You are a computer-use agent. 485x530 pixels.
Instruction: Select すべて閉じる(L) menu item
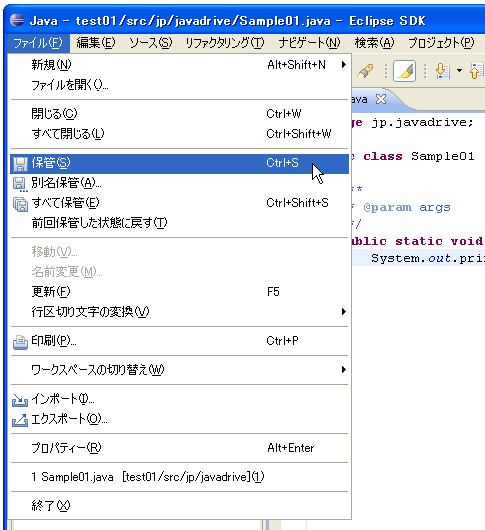pos(179,134)
